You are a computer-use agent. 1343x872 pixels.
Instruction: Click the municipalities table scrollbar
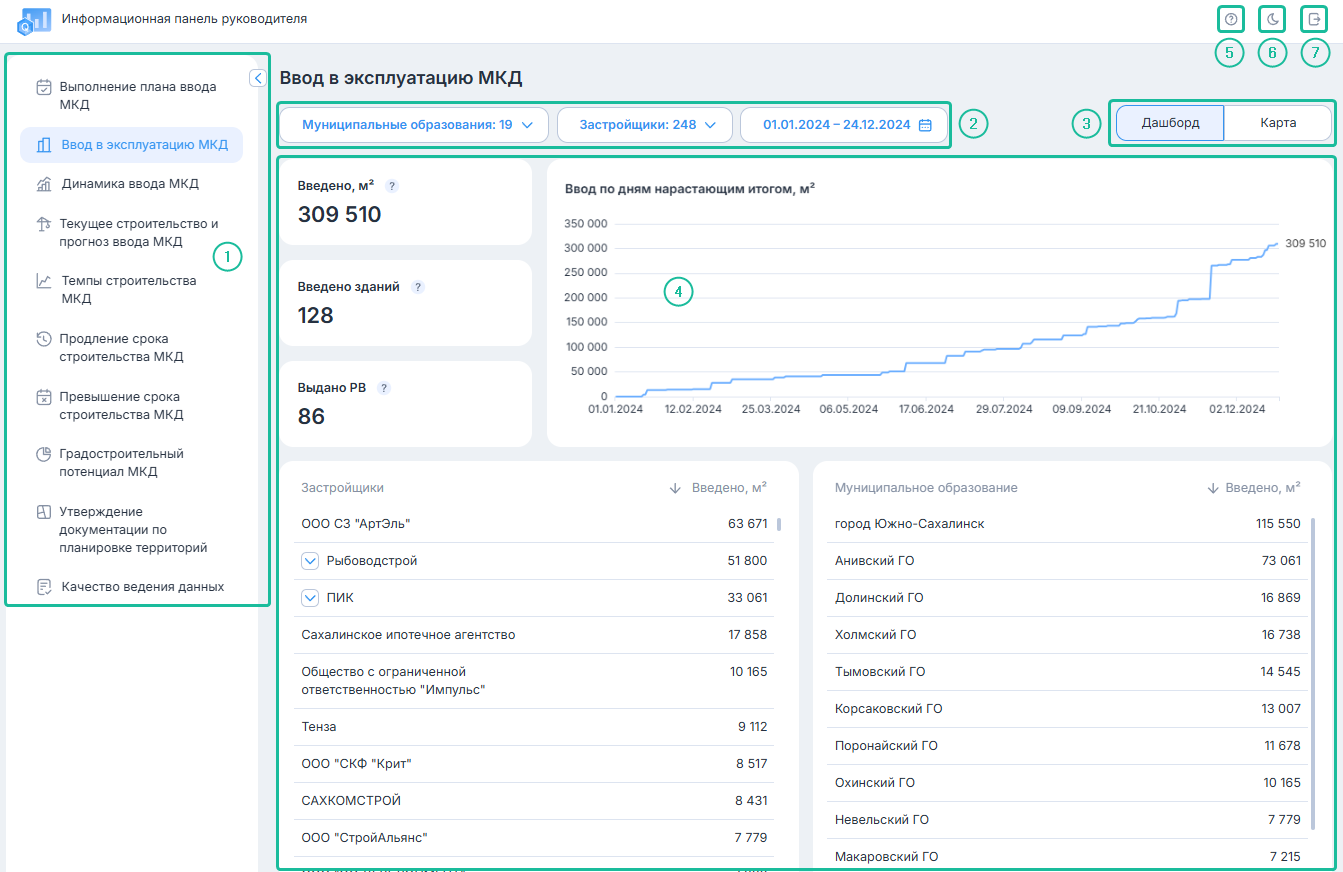click(1312, 673)
